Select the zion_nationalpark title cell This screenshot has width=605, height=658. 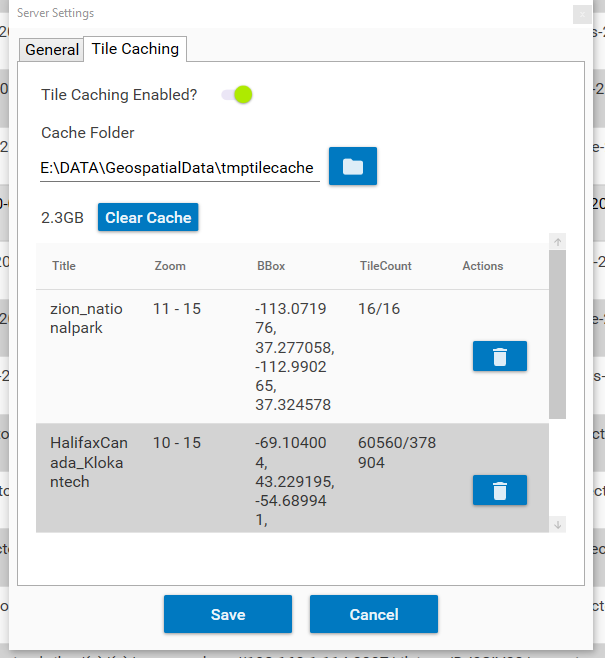(x=86, y=318)
